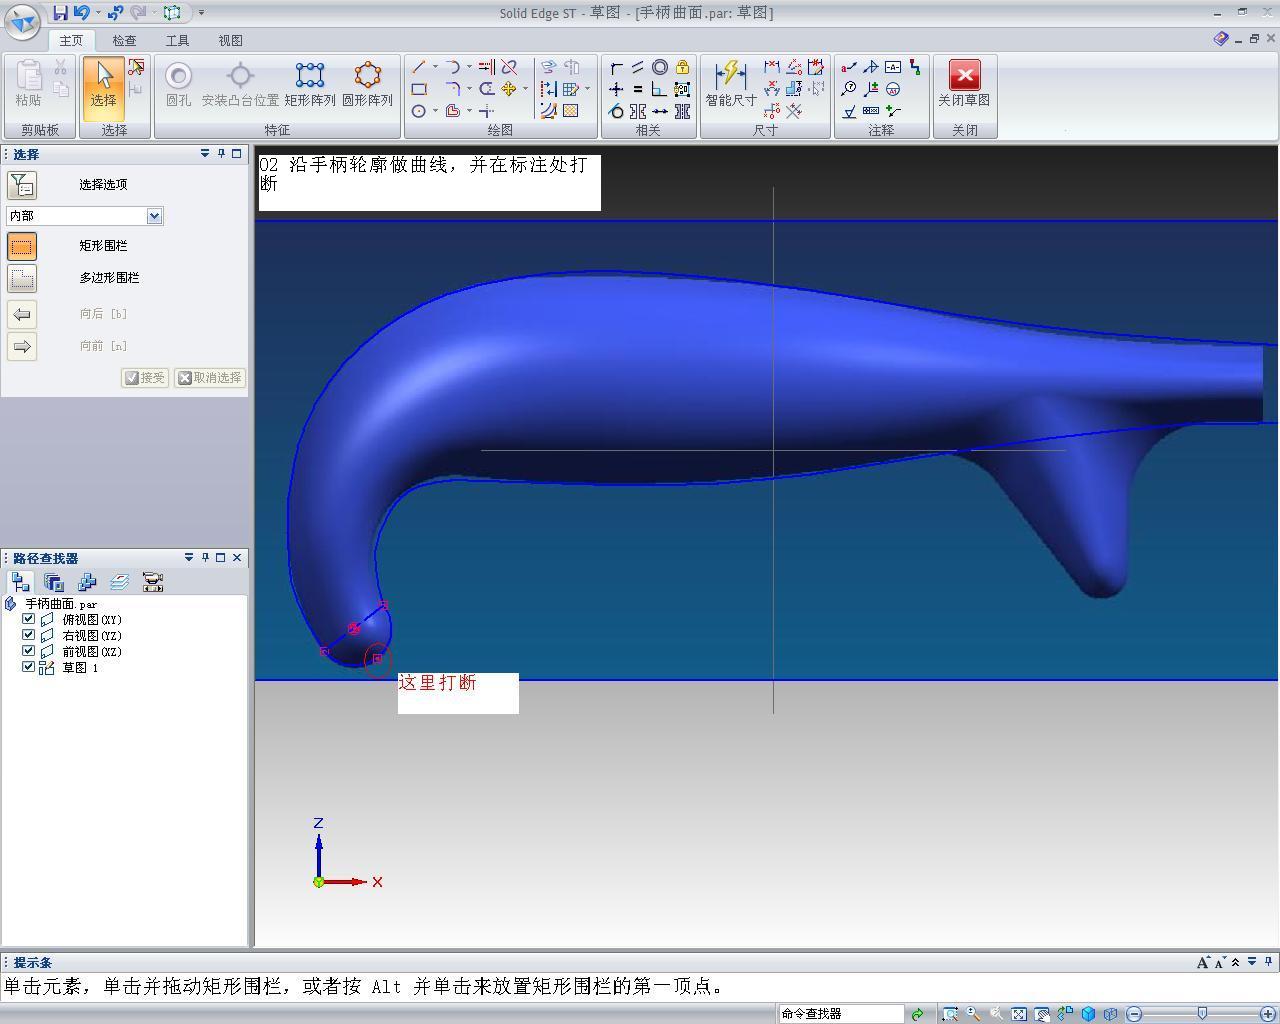This screenshot has width=1280, height=1024.
Task: Toggle auto-hide pin on 选择 panel
Action: [221, 153]
